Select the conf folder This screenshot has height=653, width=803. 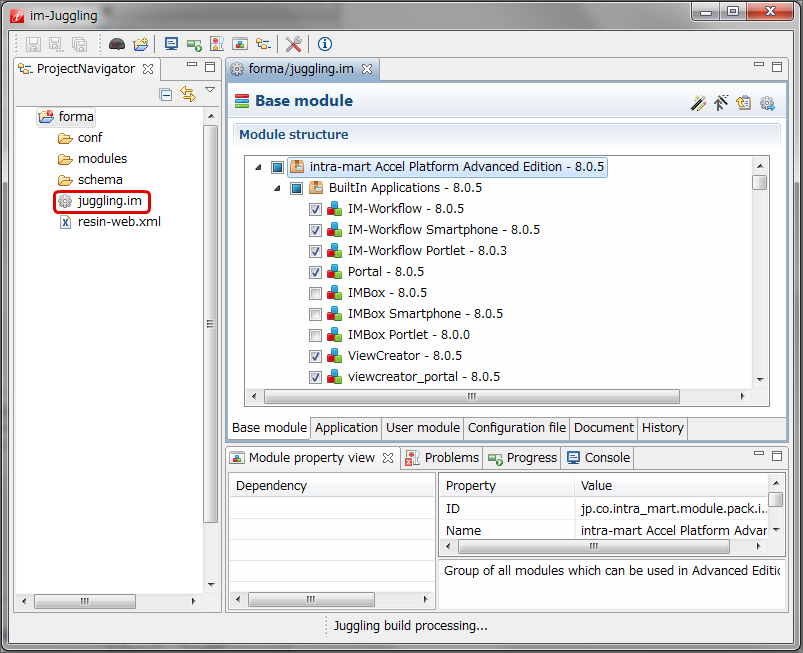coord(80,138)
